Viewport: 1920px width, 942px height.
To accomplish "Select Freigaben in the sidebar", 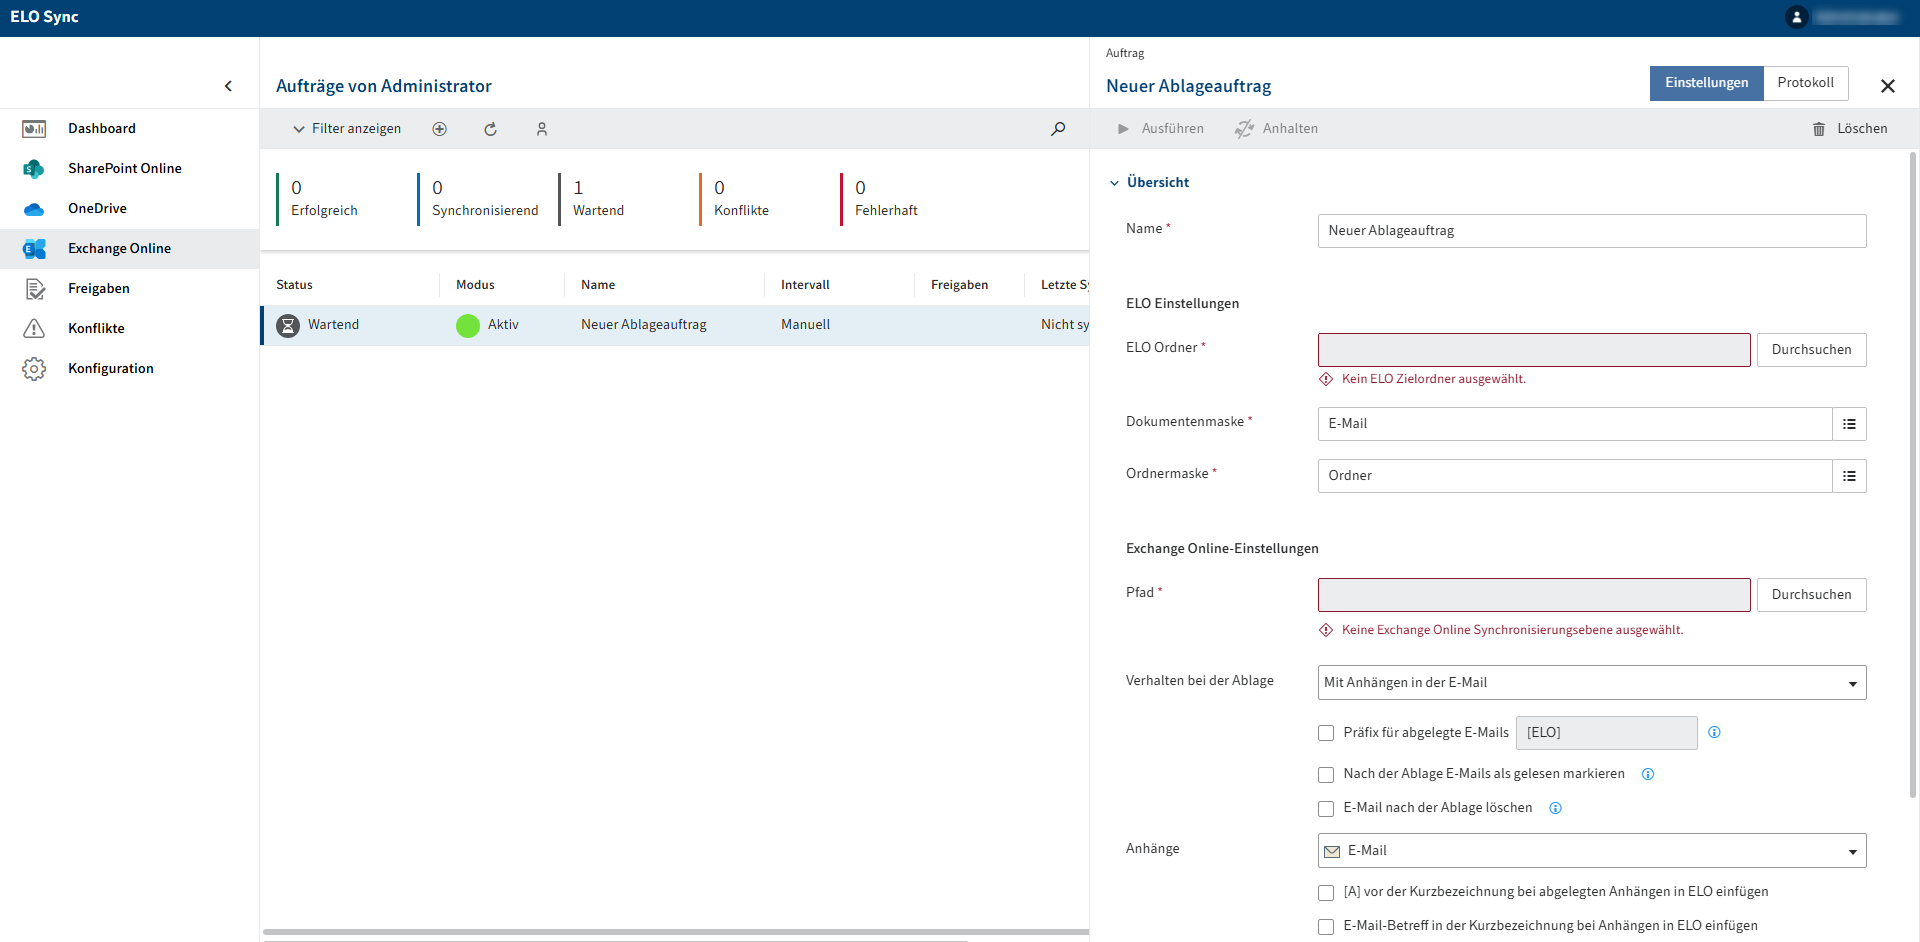I will coord(130,289).
